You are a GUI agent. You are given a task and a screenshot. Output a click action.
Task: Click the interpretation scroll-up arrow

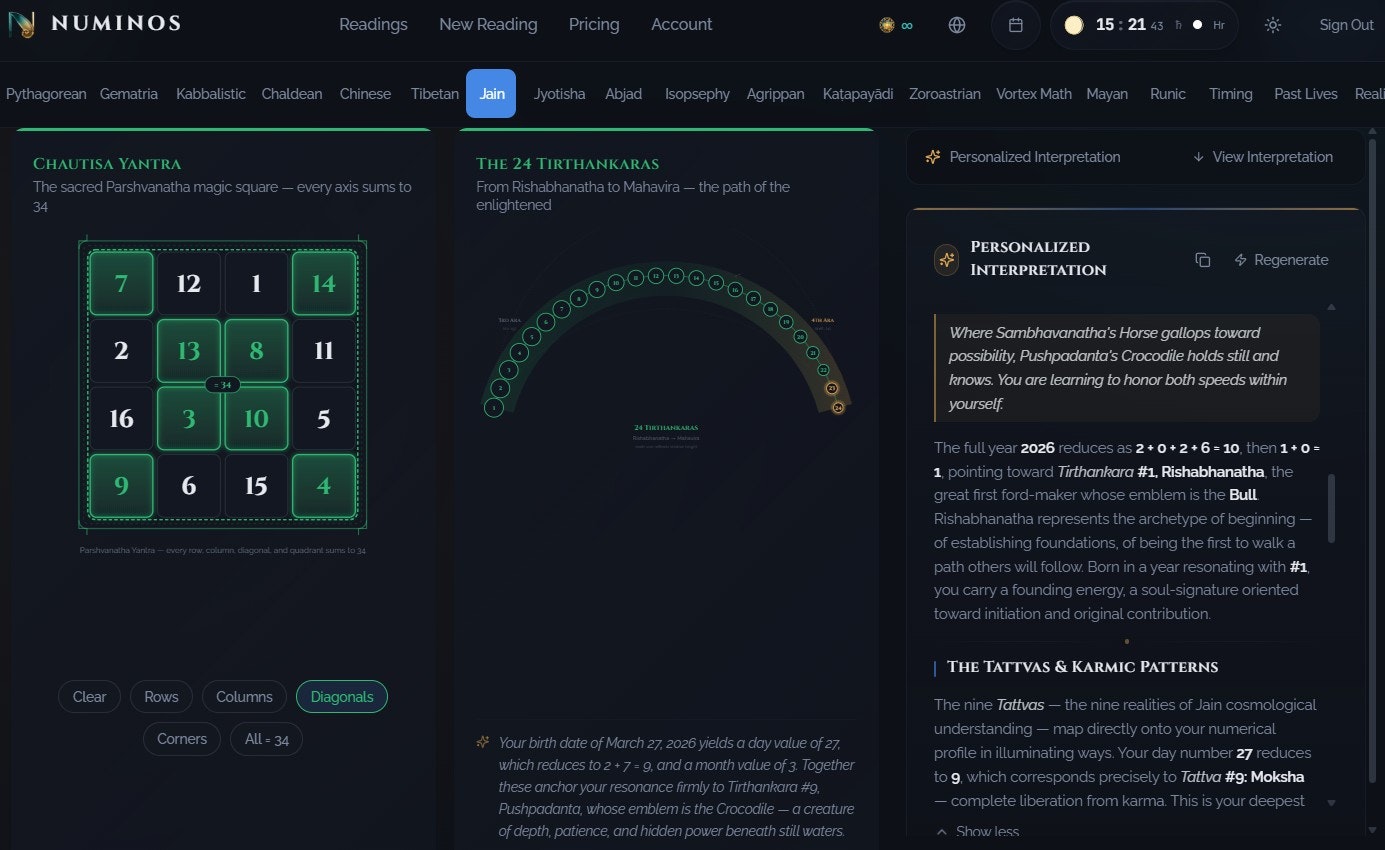point(1331,307)
